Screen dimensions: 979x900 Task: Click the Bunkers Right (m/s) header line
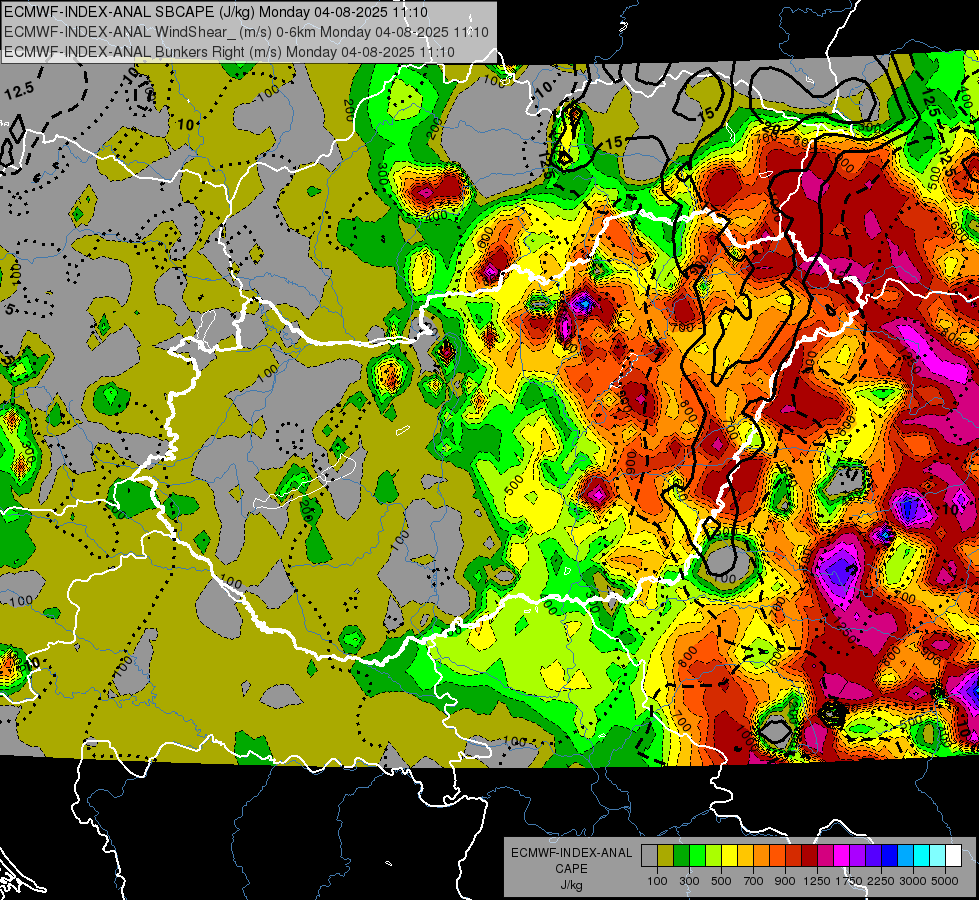click(229, 52)
